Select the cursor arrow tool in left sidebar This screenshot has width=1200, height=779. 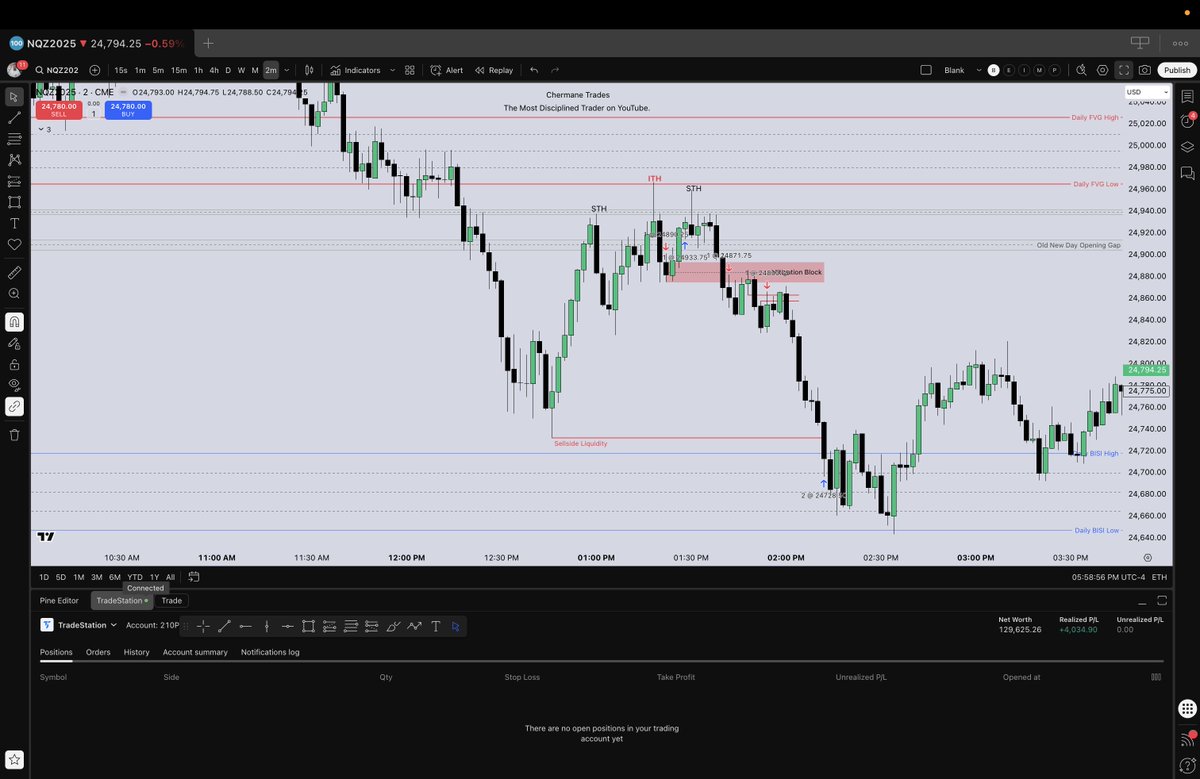(x=14, y=97)
